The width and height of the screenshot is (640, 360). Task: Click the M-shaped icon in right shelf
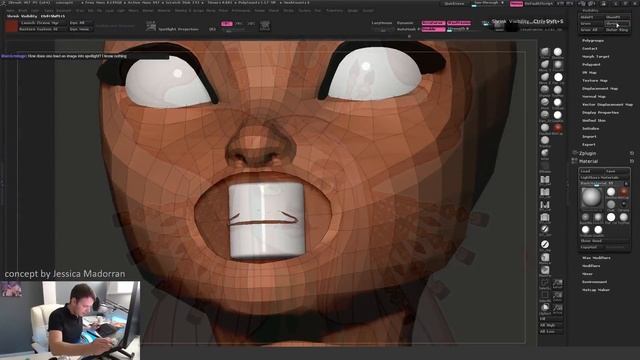coord(545,205)
